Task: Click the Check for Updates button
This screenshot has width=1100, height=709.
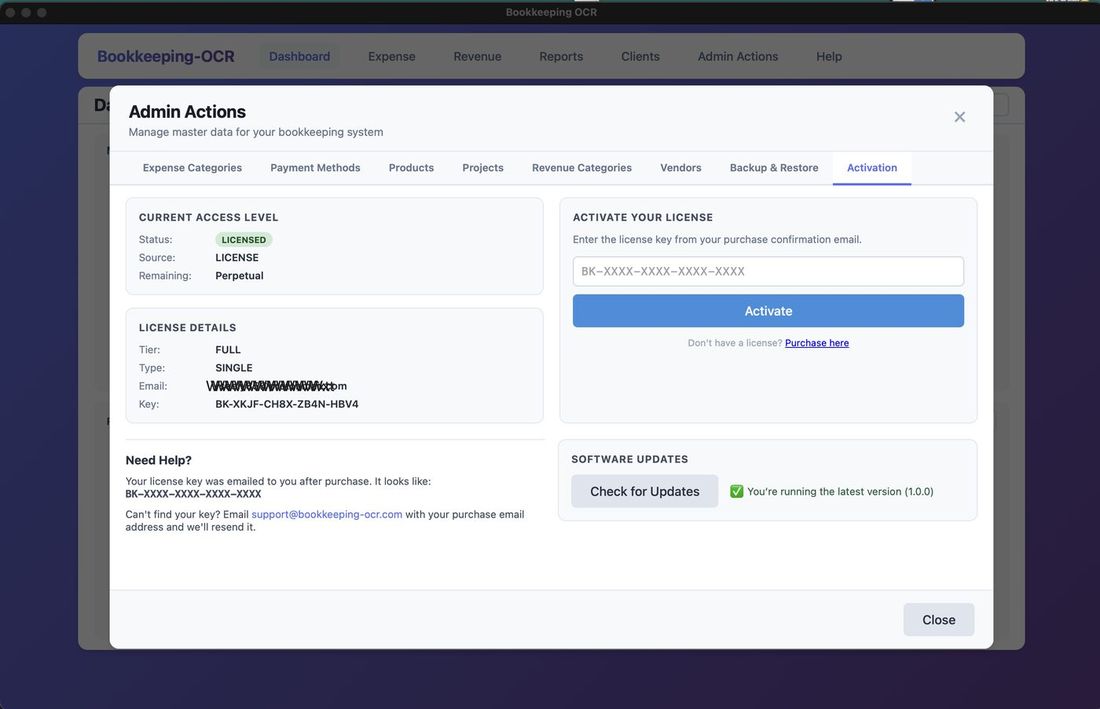Action: [x=644, y=491]
